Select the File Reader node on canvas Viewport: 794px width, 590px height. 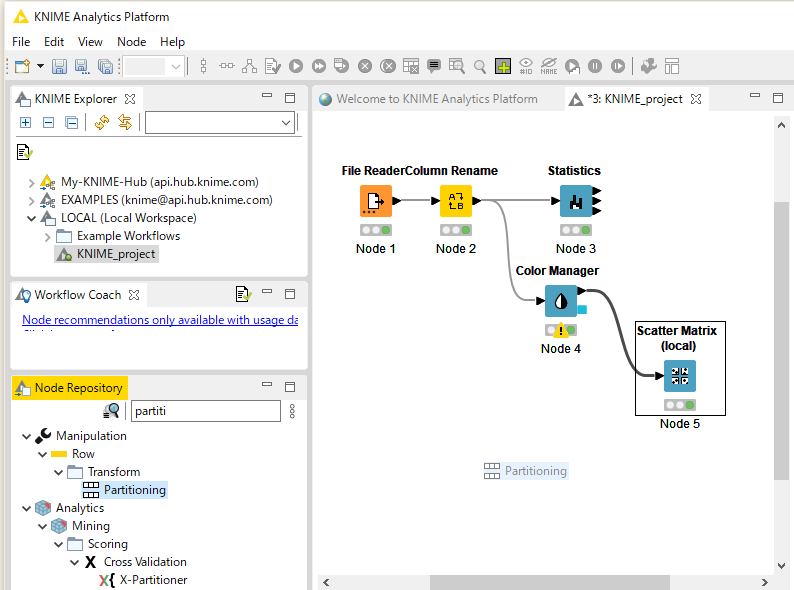pos(376,201)
